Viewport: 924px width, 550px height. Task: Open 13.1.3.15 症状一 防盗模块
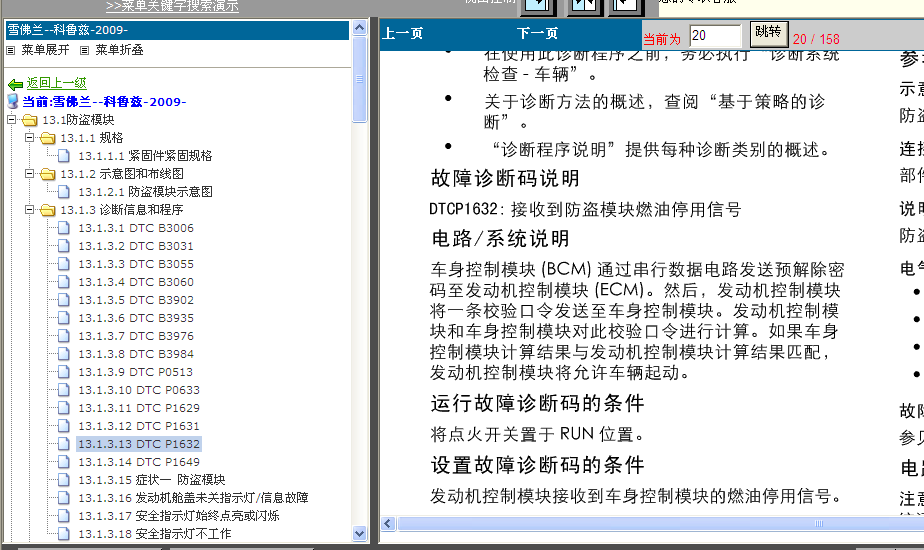pyautogui.click(x=152, y=480)
